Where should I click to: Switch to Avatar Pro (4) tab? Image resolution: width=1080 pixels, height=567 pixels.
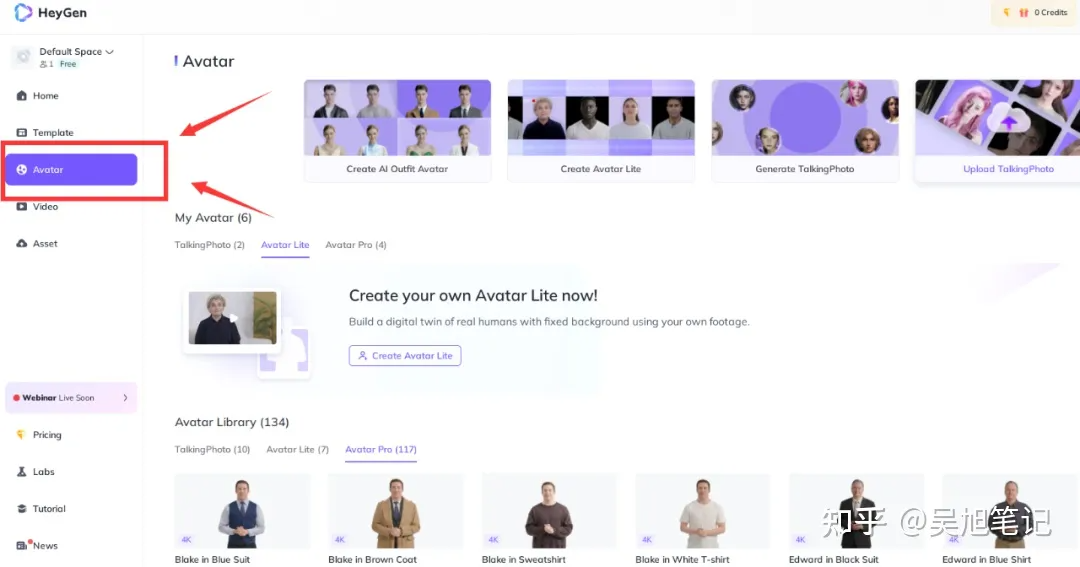coord(356,245)
